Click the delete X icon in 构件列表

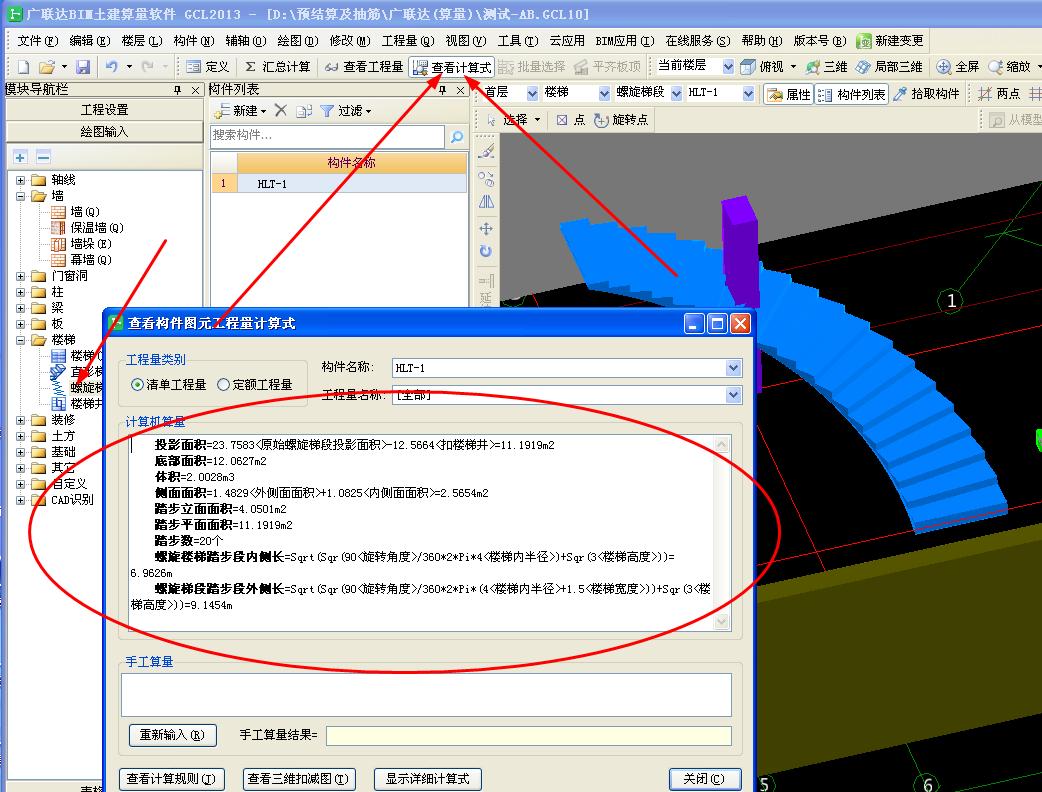click(281, 110)
